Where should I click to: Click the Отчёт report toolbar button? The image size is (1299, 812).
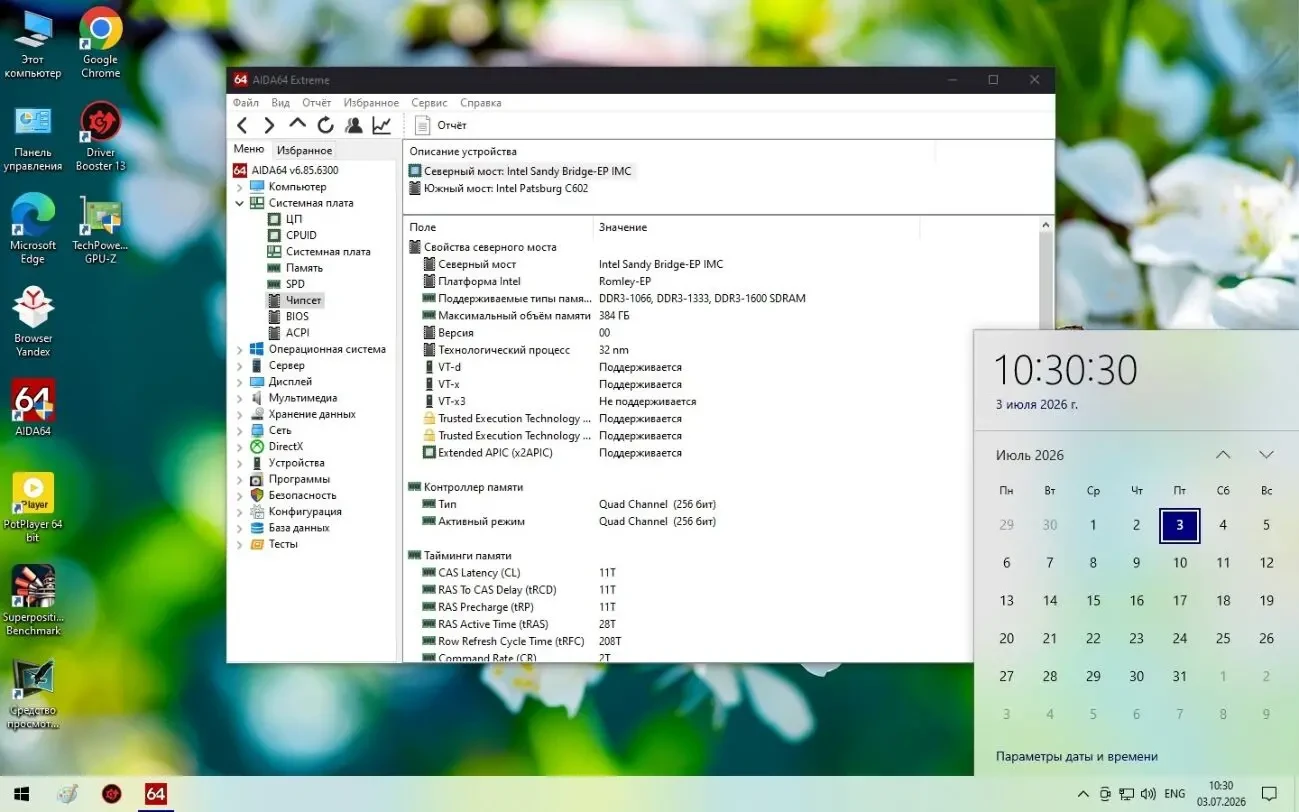[x=441, y=125]
